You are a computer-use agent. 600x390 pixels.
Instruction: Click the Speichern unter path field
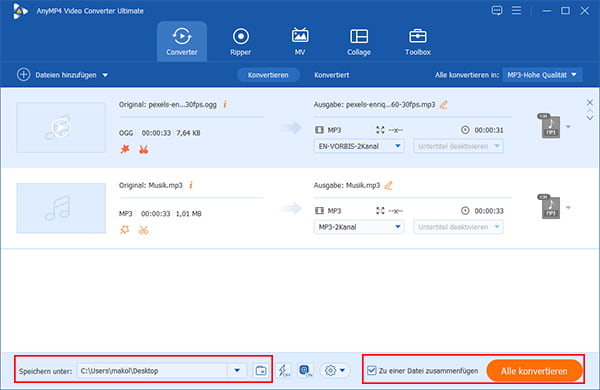coord(152,370)
